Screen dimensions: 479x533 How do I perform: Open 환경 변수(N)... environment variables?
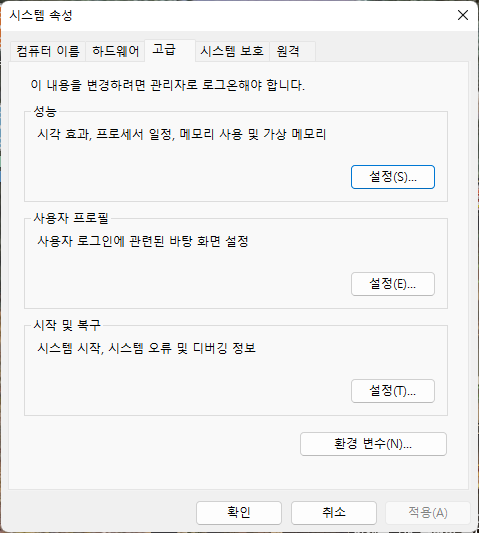click(373, 444)
